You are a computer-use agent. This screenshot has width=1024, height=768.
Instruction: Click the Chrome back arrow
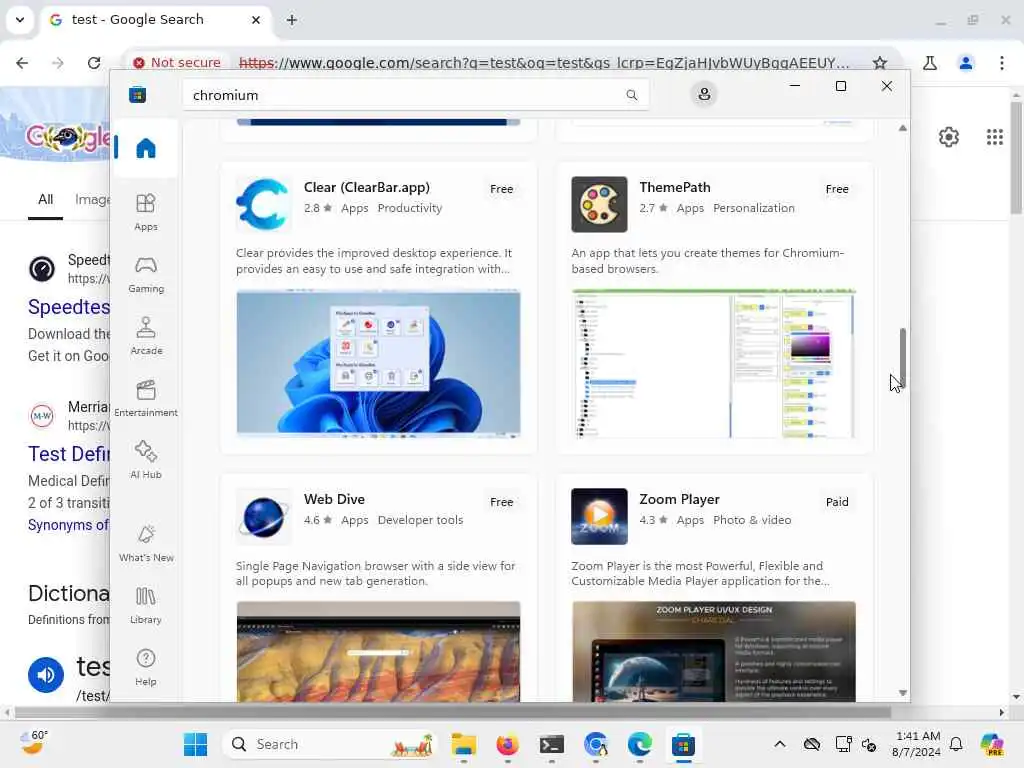pos(22,63)
